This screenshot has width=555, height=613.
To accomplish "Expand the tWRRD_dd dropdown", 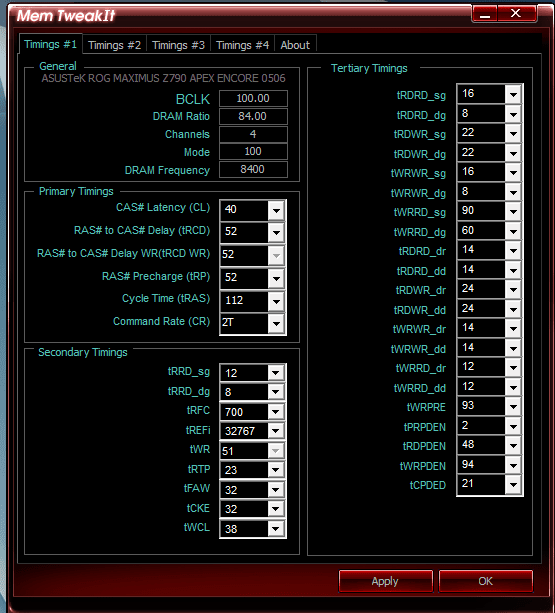I will tap(513, 387).
